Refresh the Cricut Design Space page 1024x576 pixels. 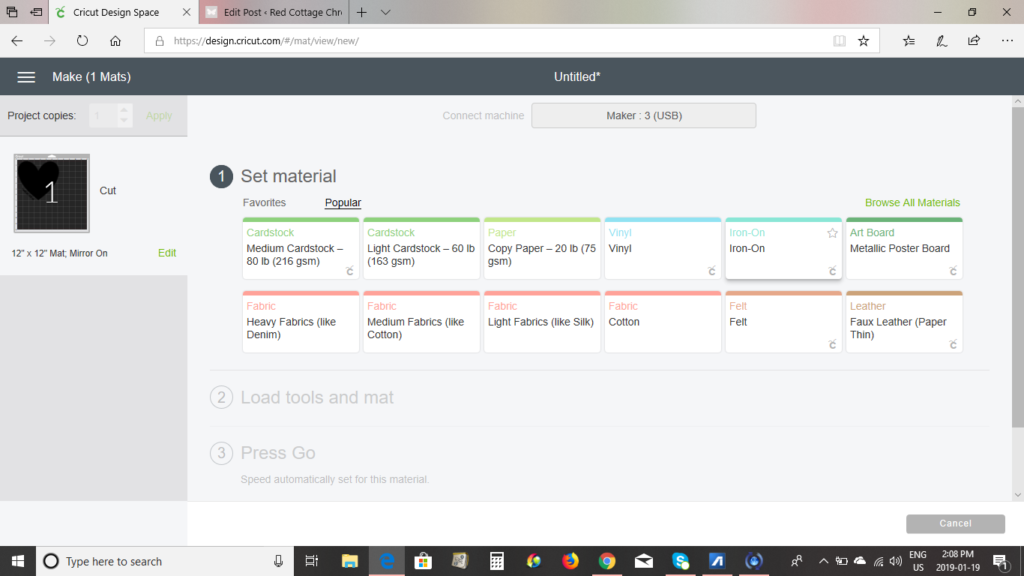[x=82, y=40]
